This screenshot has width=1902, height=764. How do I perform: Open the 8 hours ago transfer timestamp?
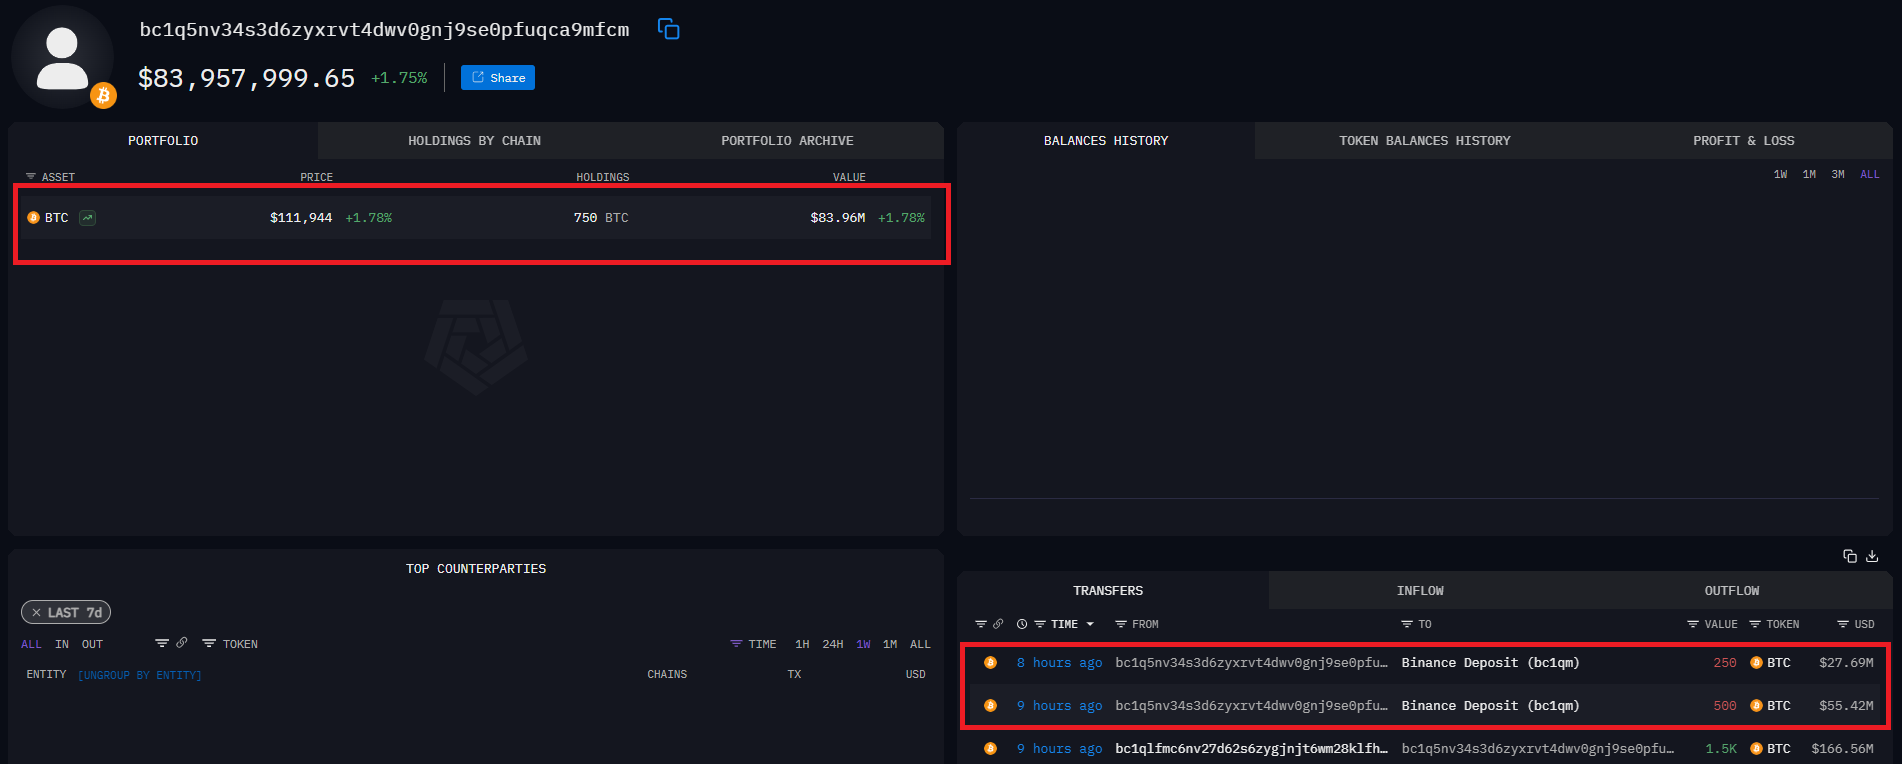pos(1059,663)
